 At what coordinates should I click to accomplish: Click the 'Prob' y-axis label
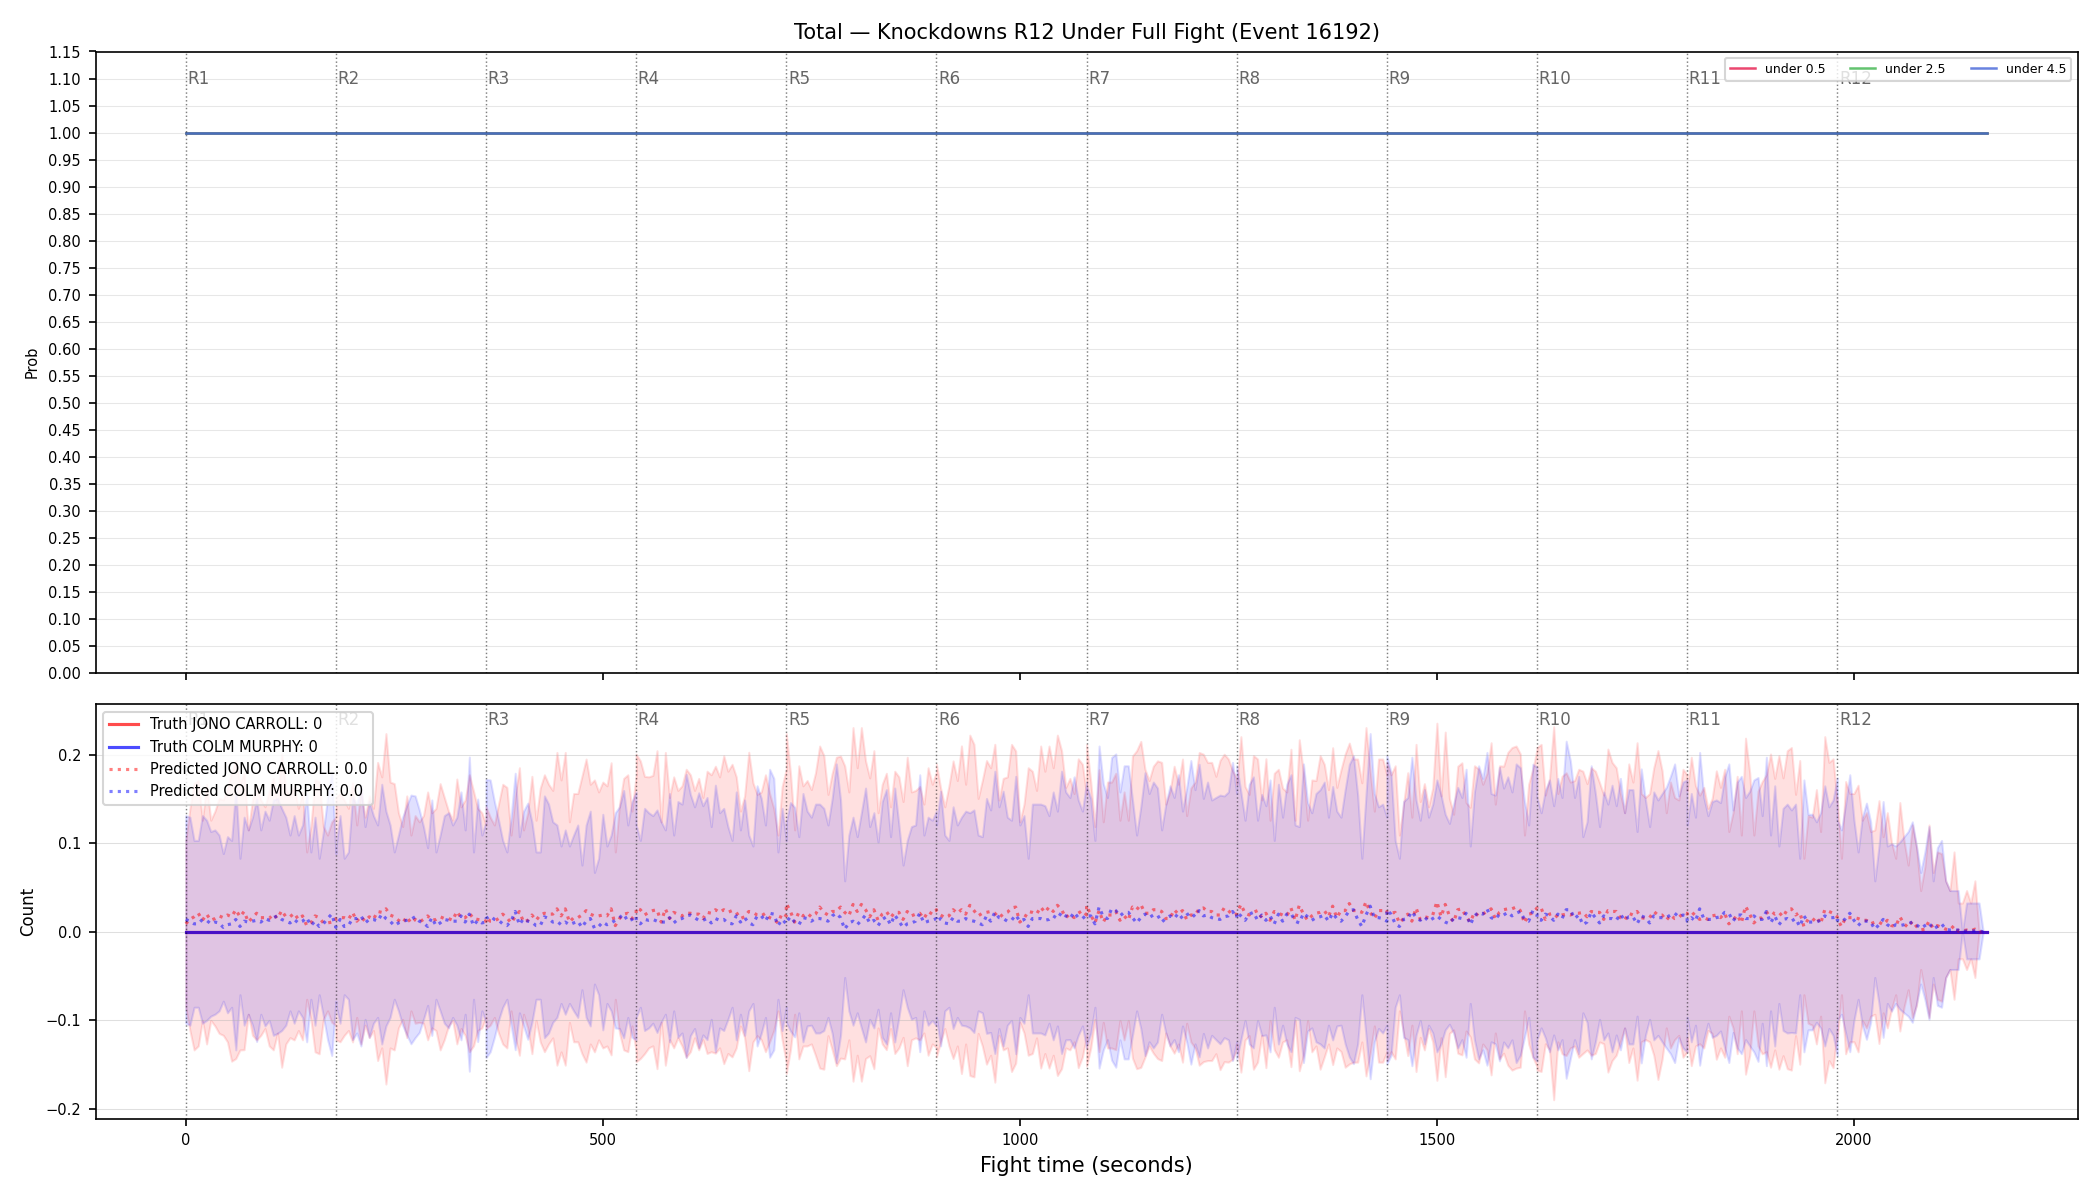[x=31, y=363]
